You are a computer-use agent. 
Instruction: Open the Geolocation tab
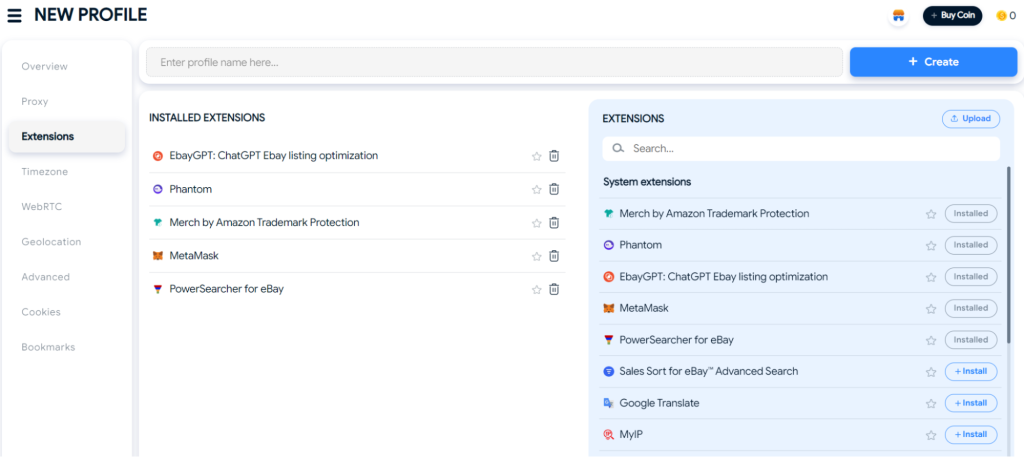(51, 242)
